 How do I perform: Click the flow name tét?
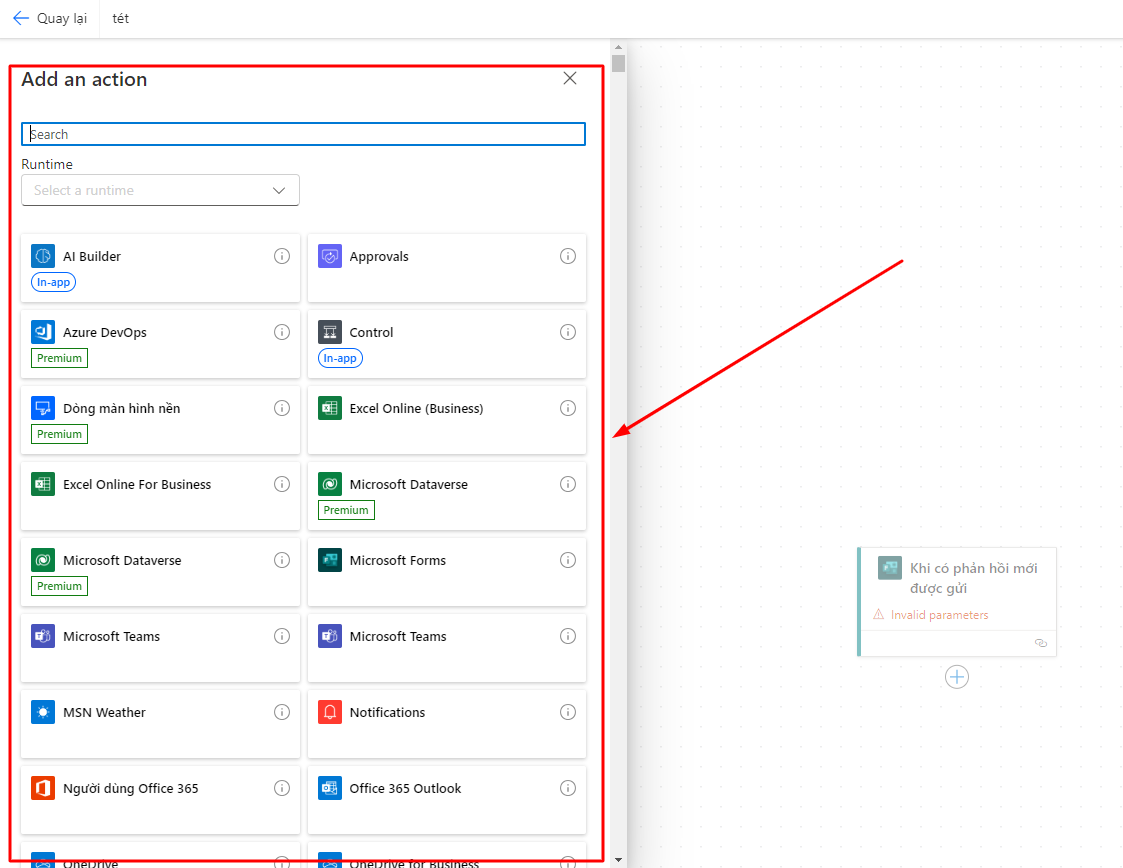pos(120,19)
